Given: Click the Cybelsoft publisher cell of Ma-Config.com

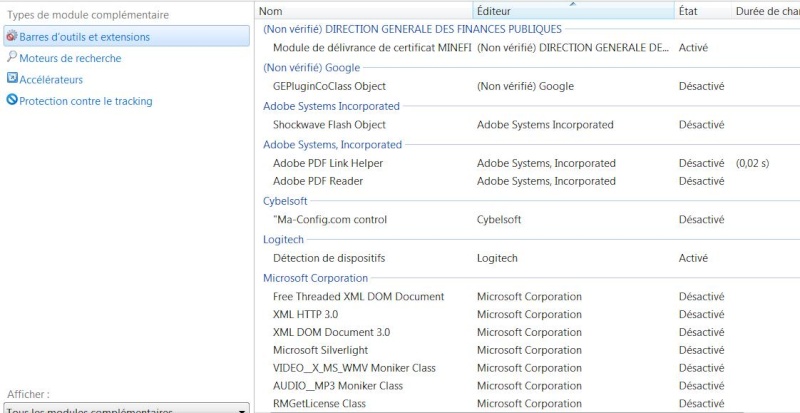Looking at the screenshot, I should pyautogui.click(x=499, y=220).
